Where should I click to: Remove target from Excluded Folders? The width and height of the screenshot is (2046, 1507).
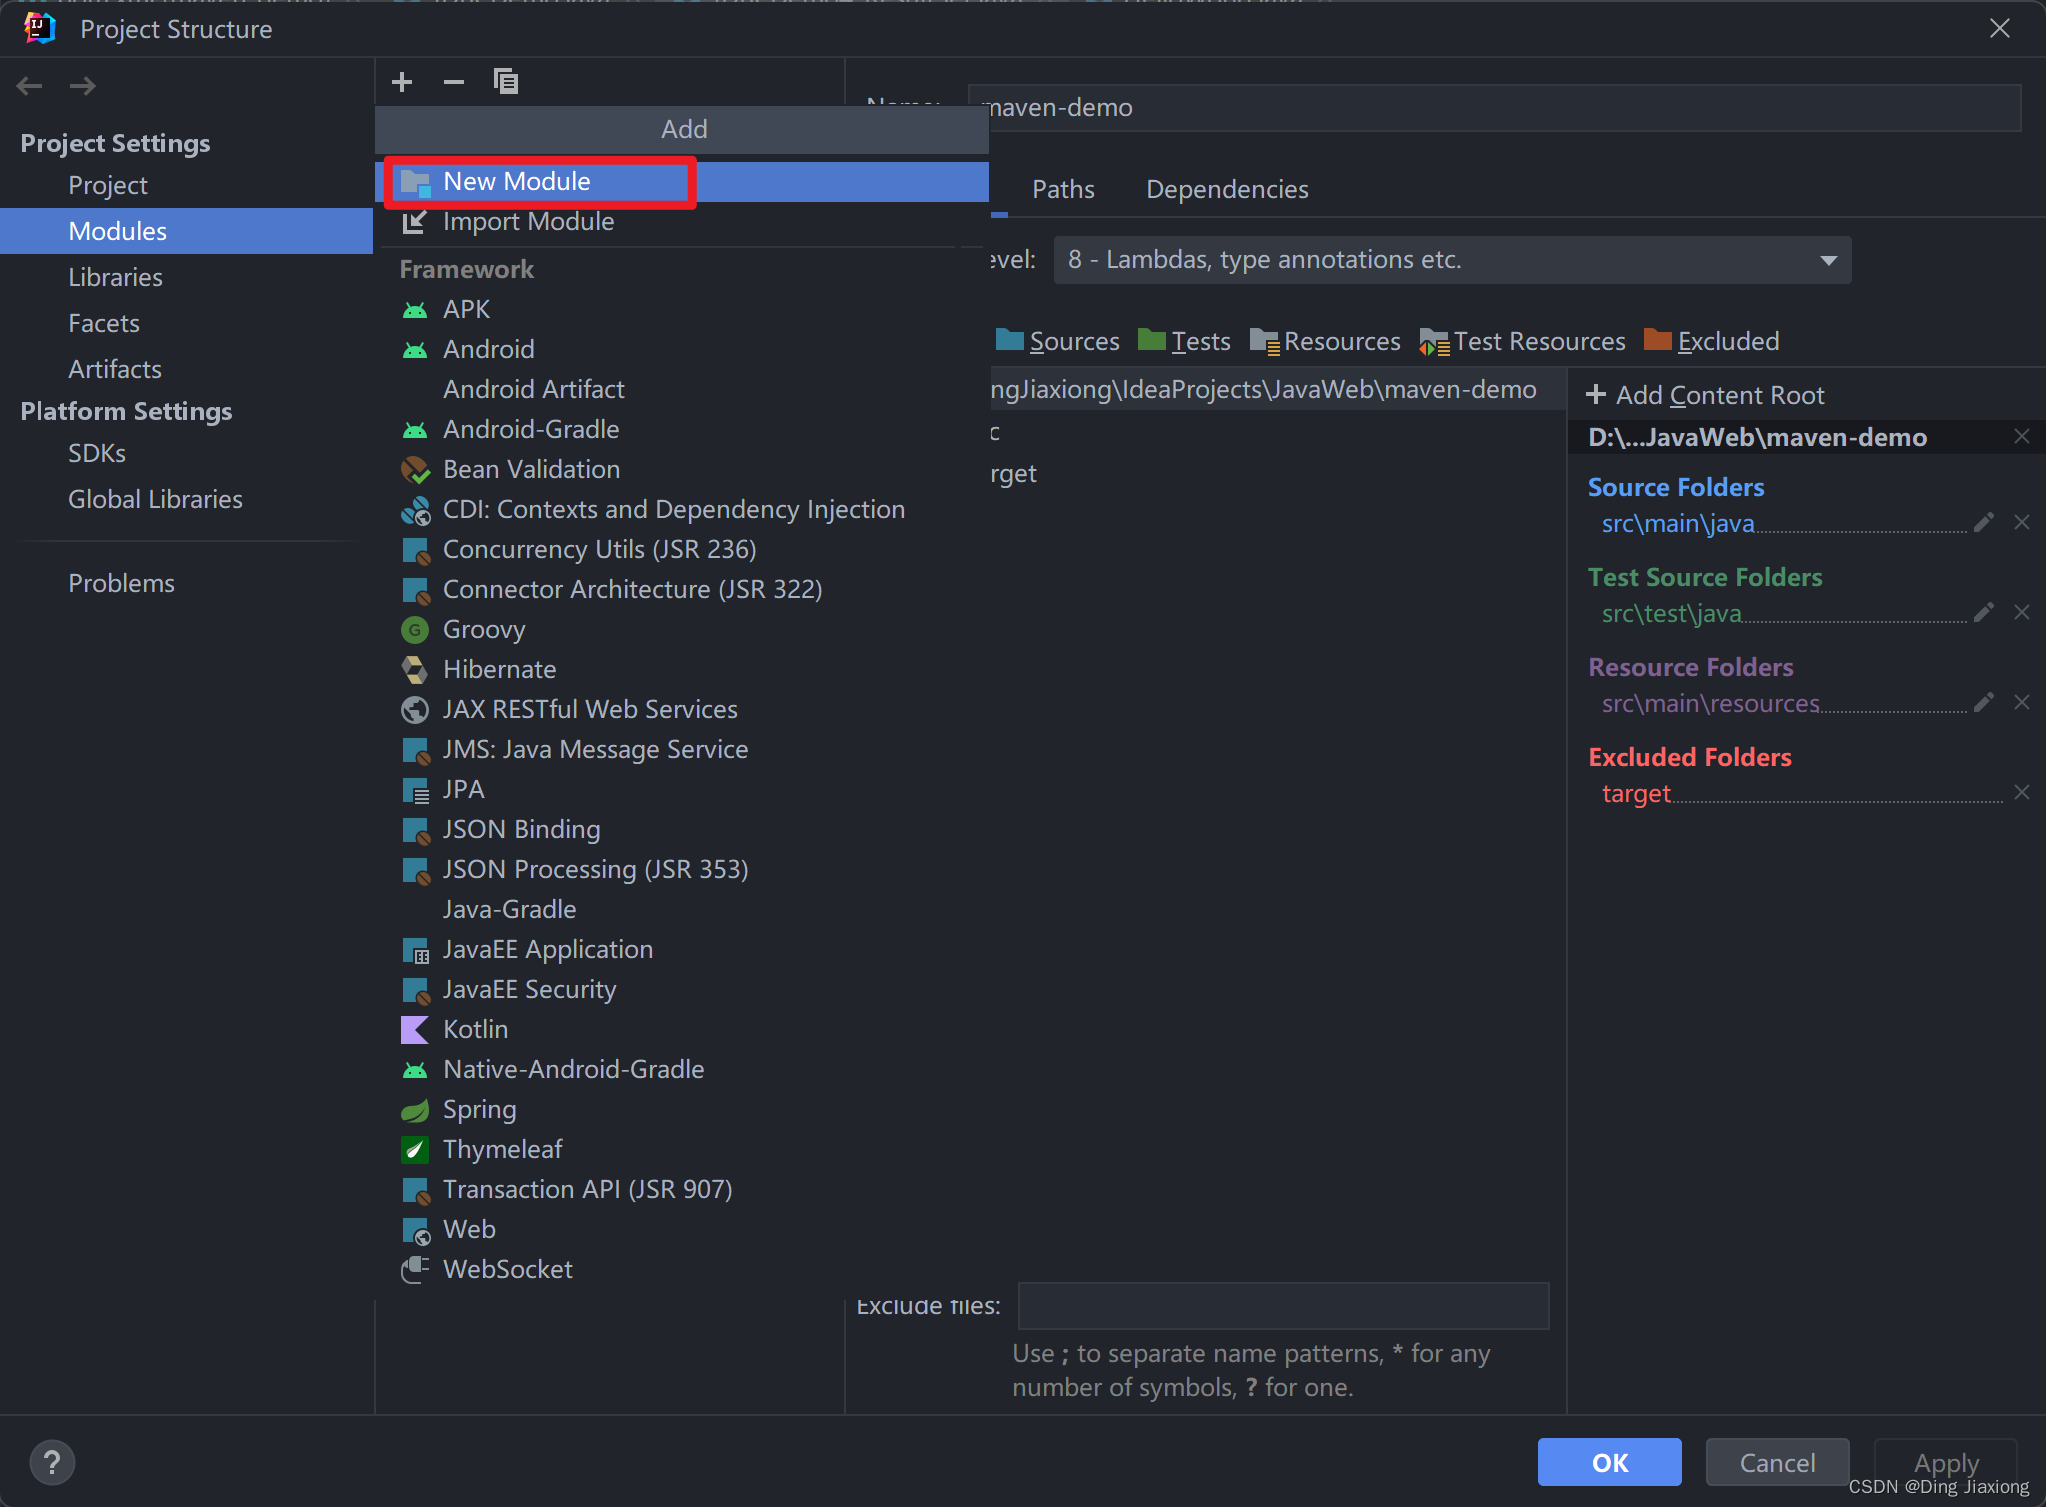[x=2021, y=792]
